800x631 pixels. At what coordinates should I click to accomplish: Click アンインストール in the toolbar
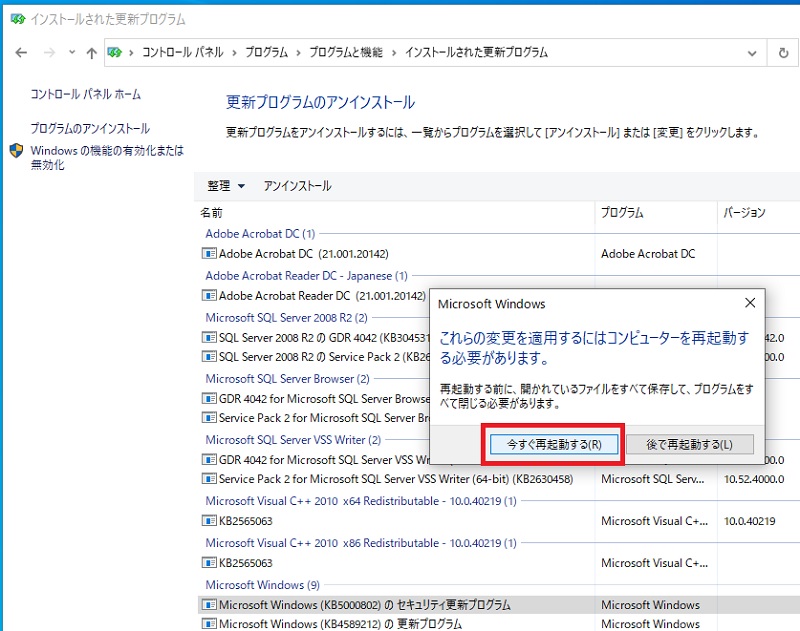[x=297, y=186]
